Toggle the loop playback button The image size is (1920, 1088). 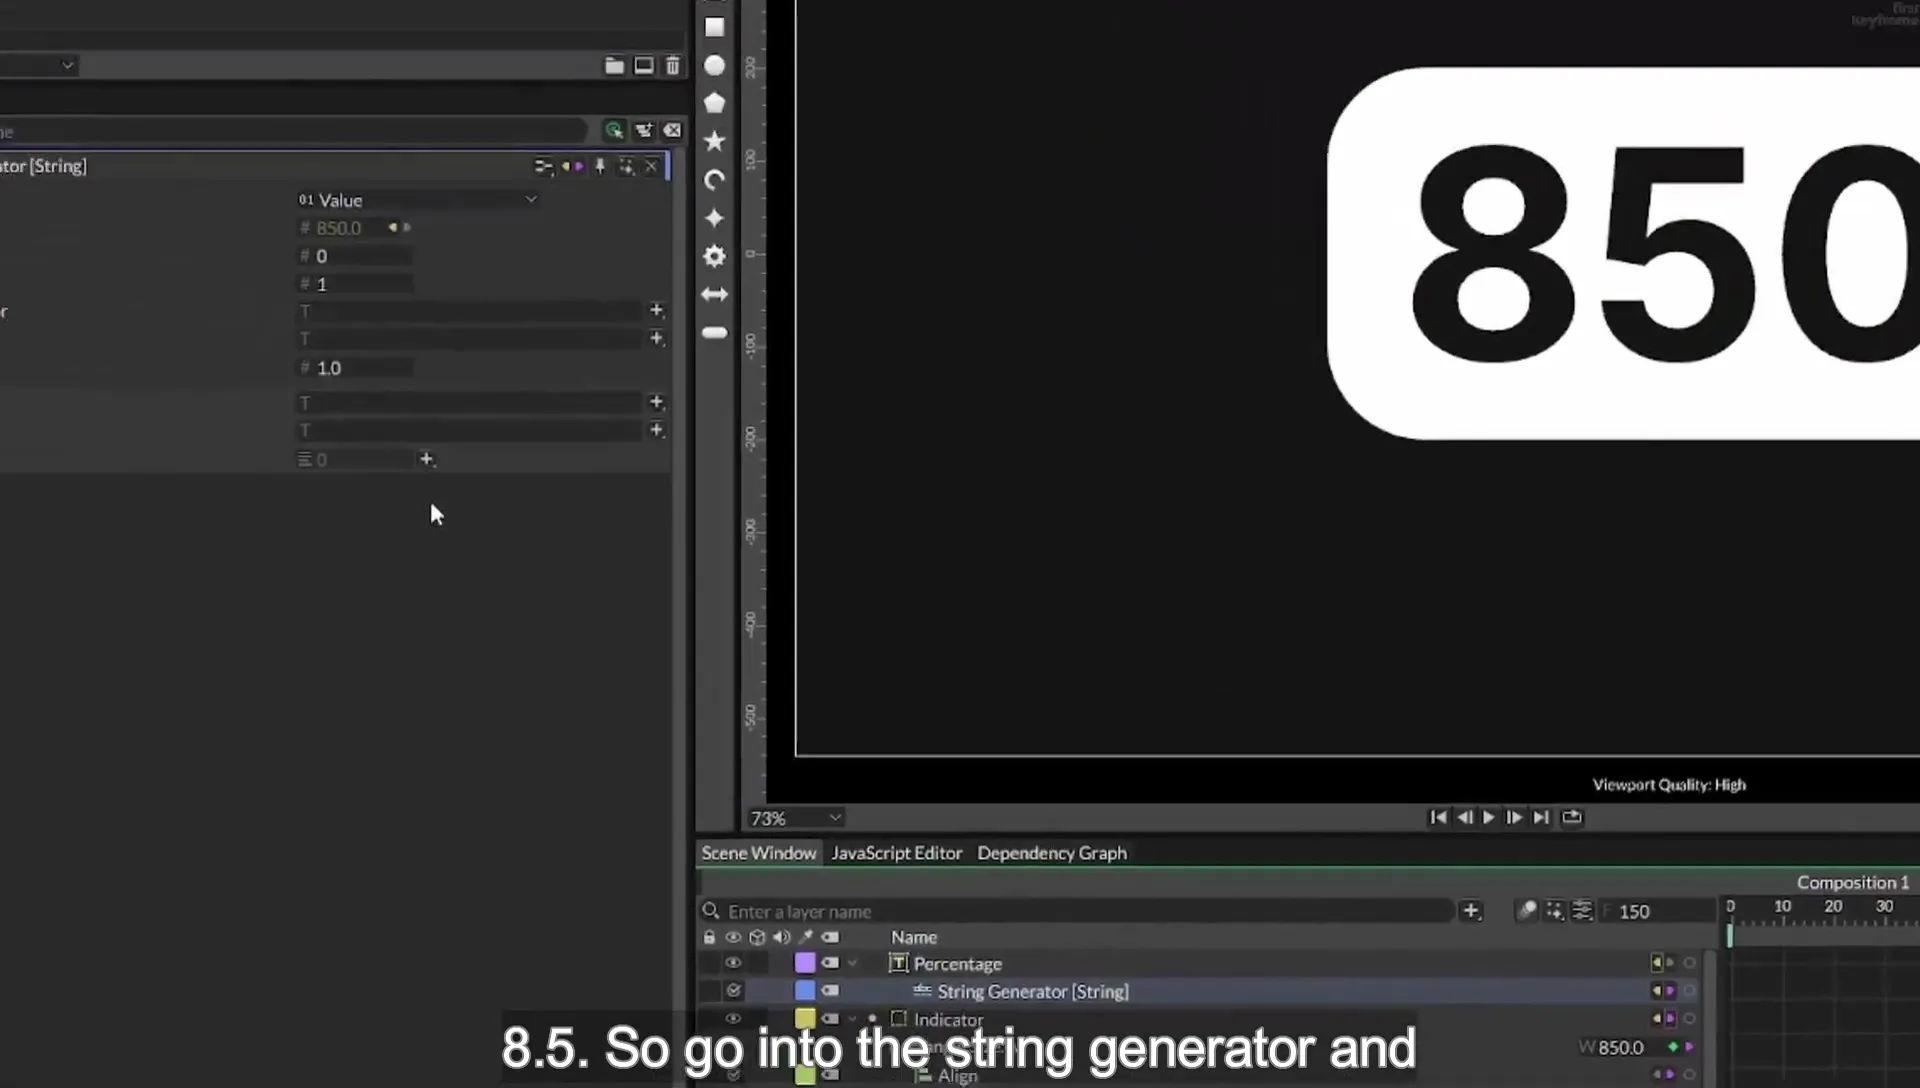click(1572, 817)
